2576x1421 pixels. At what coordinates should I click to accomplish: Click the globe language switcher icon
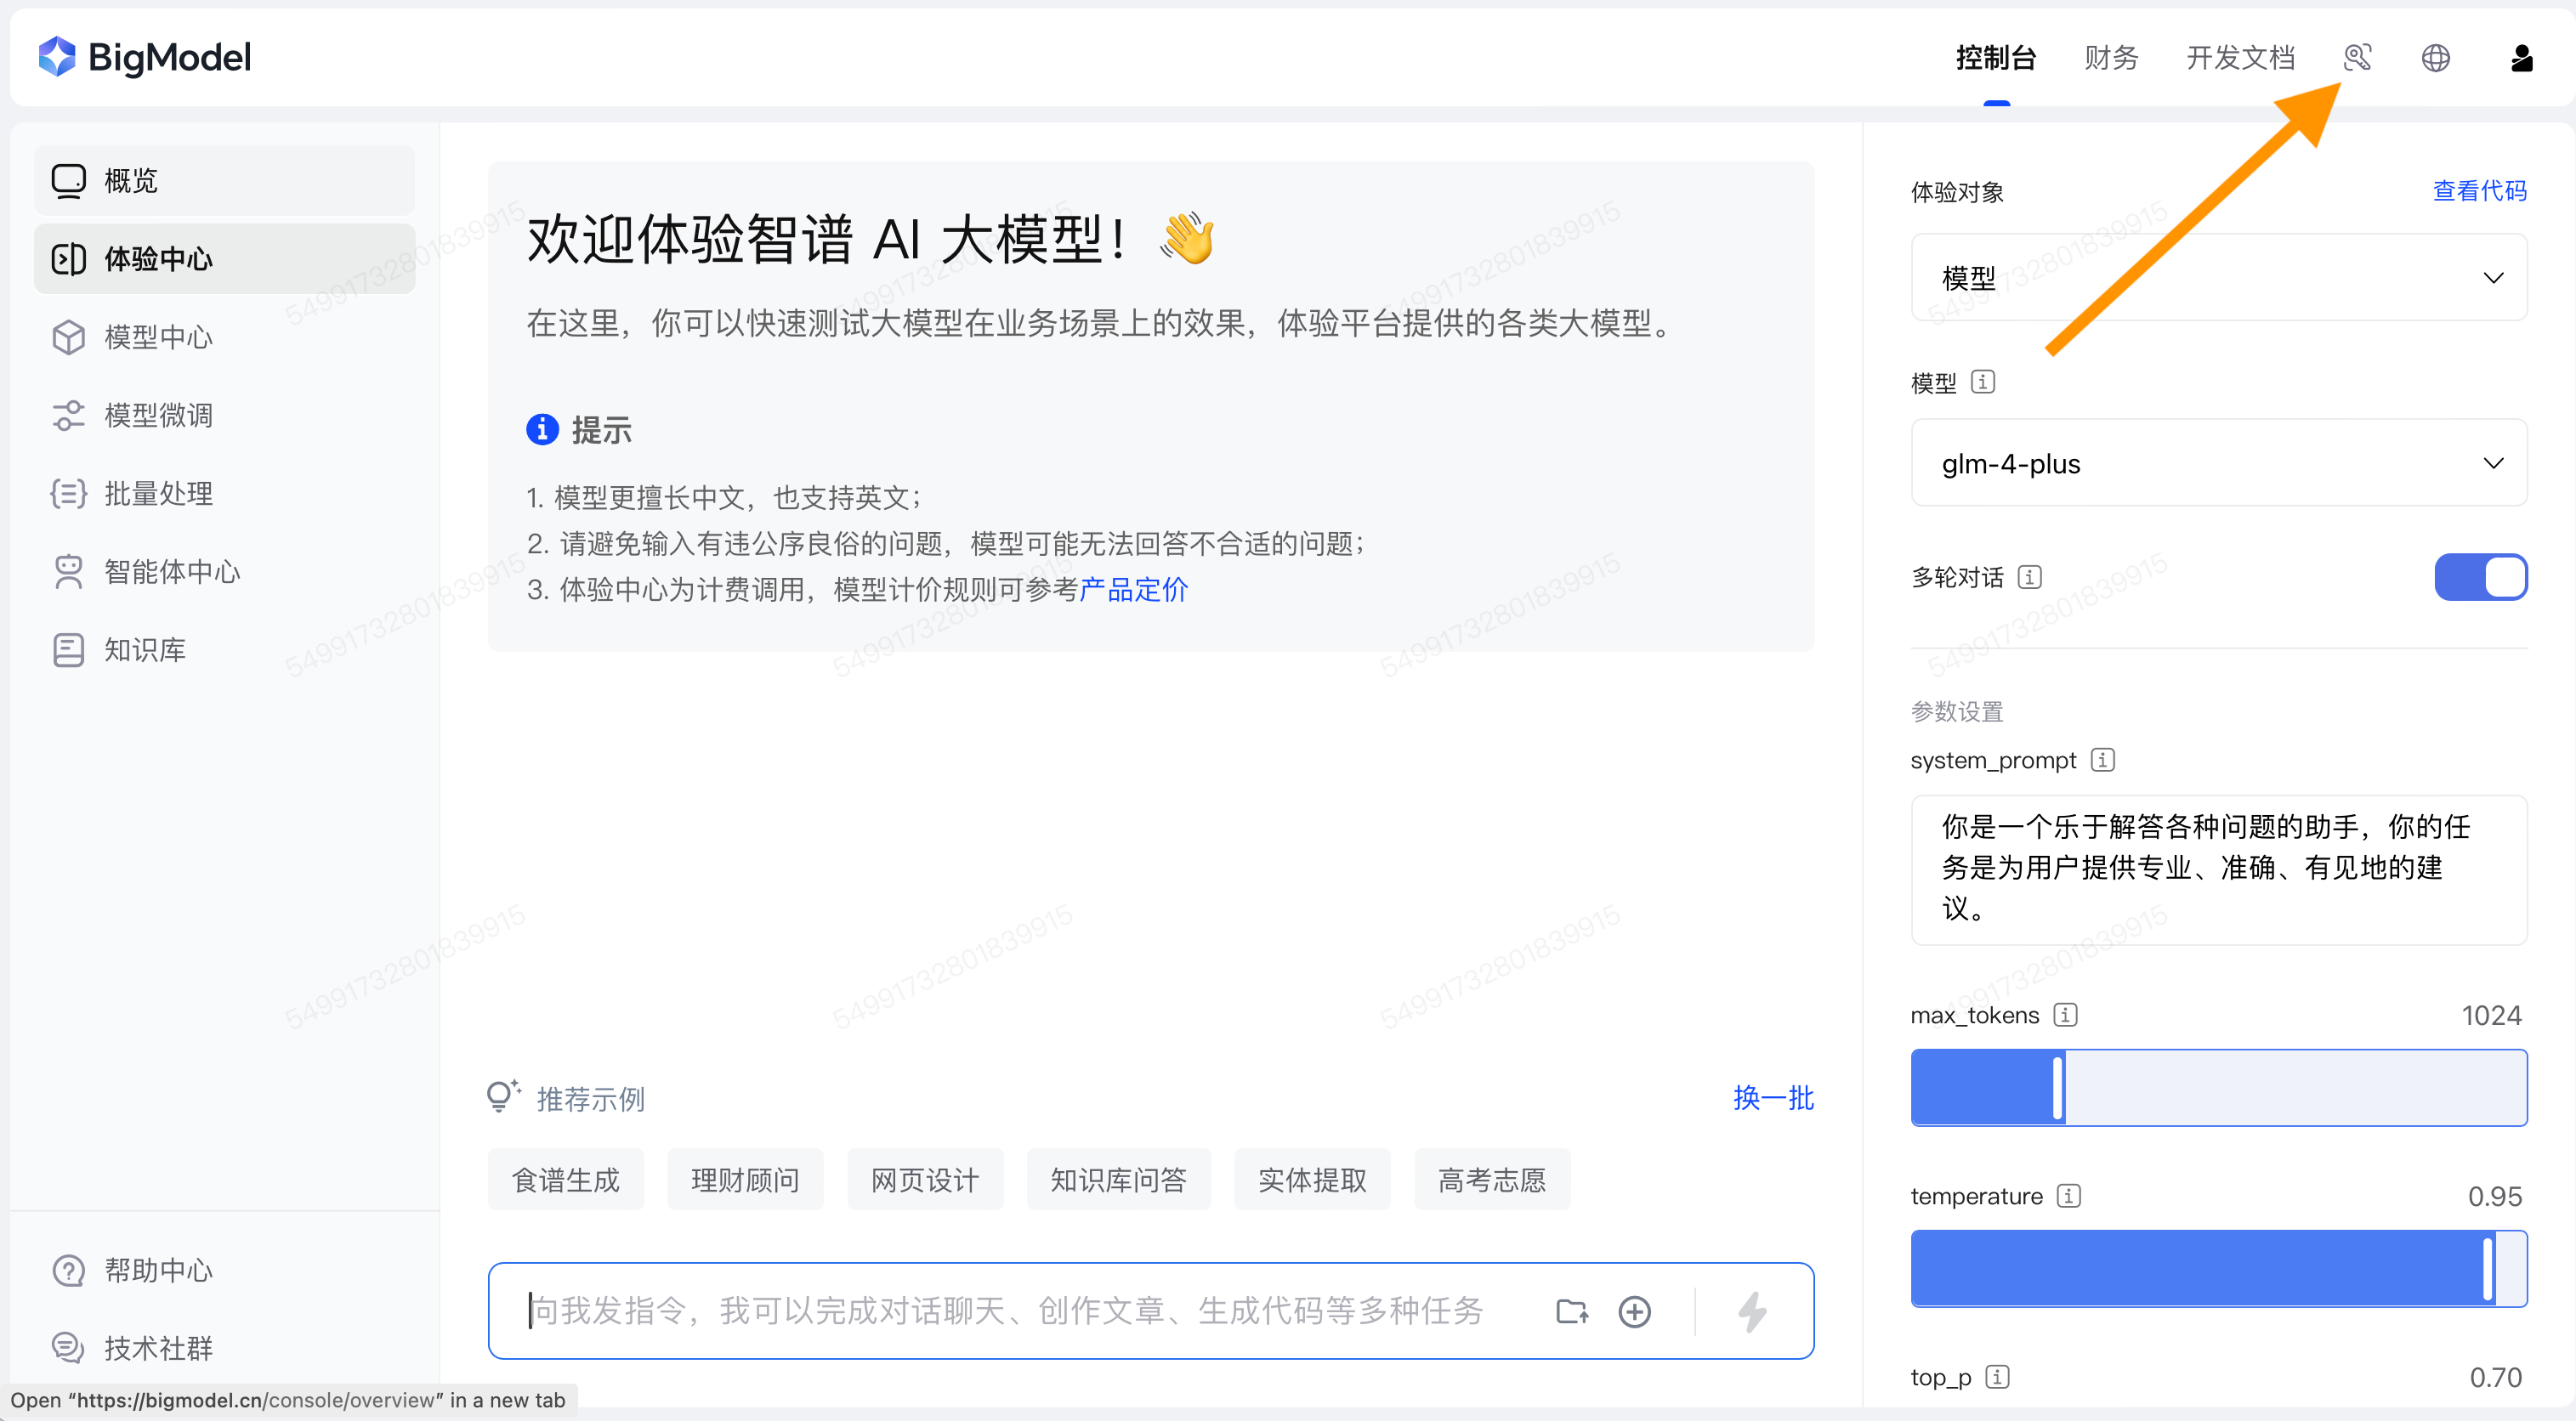point(2436,57)
